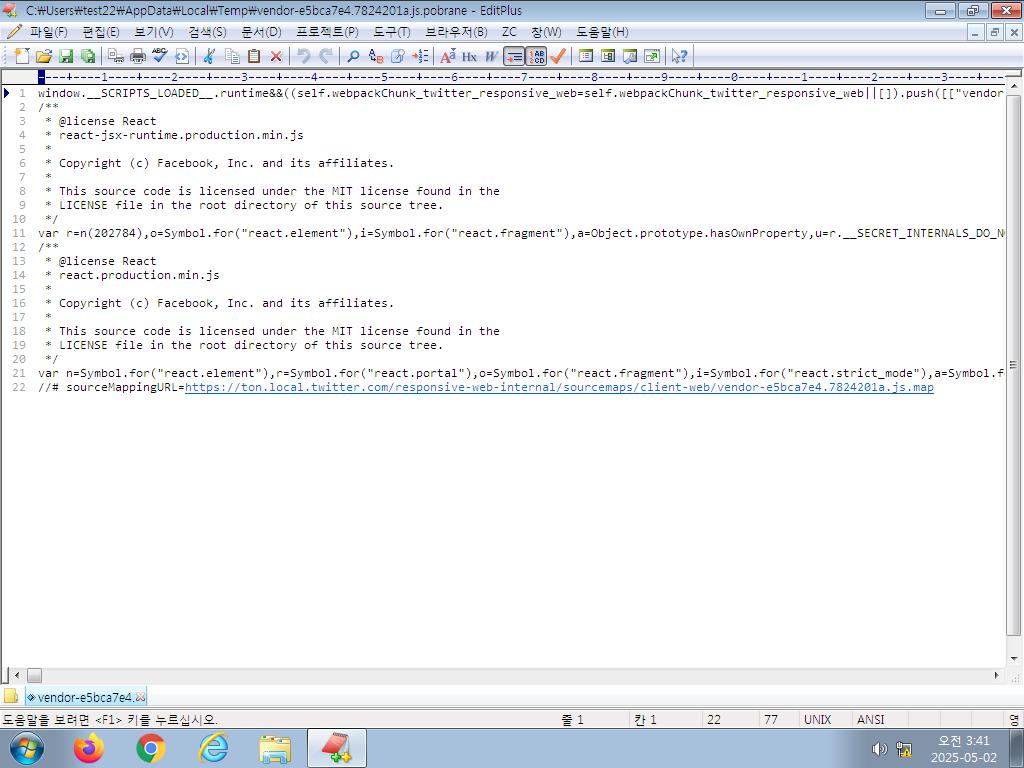Click the Redo arrow icon
The height and width of the screenshot is (768, 1024).
pyautogui.click(x=325, y=56)
